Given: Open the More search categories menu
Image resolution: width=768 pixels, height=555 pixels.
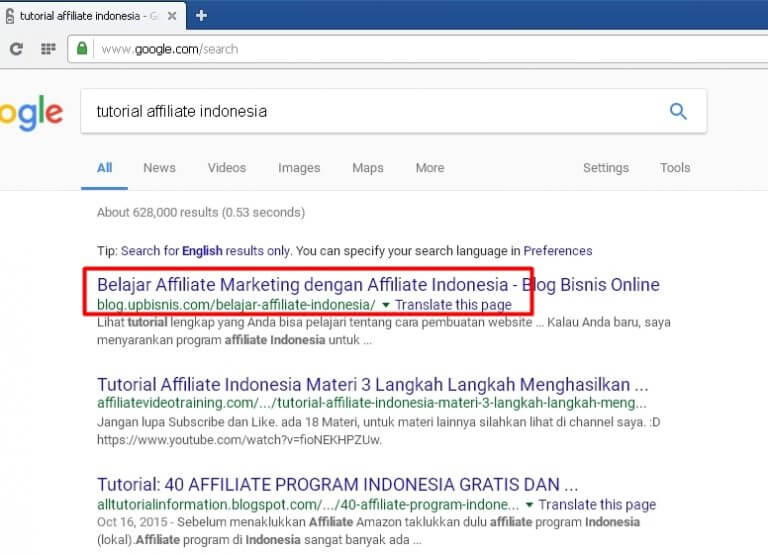Looking at the screenshot, I should [430, 168].
